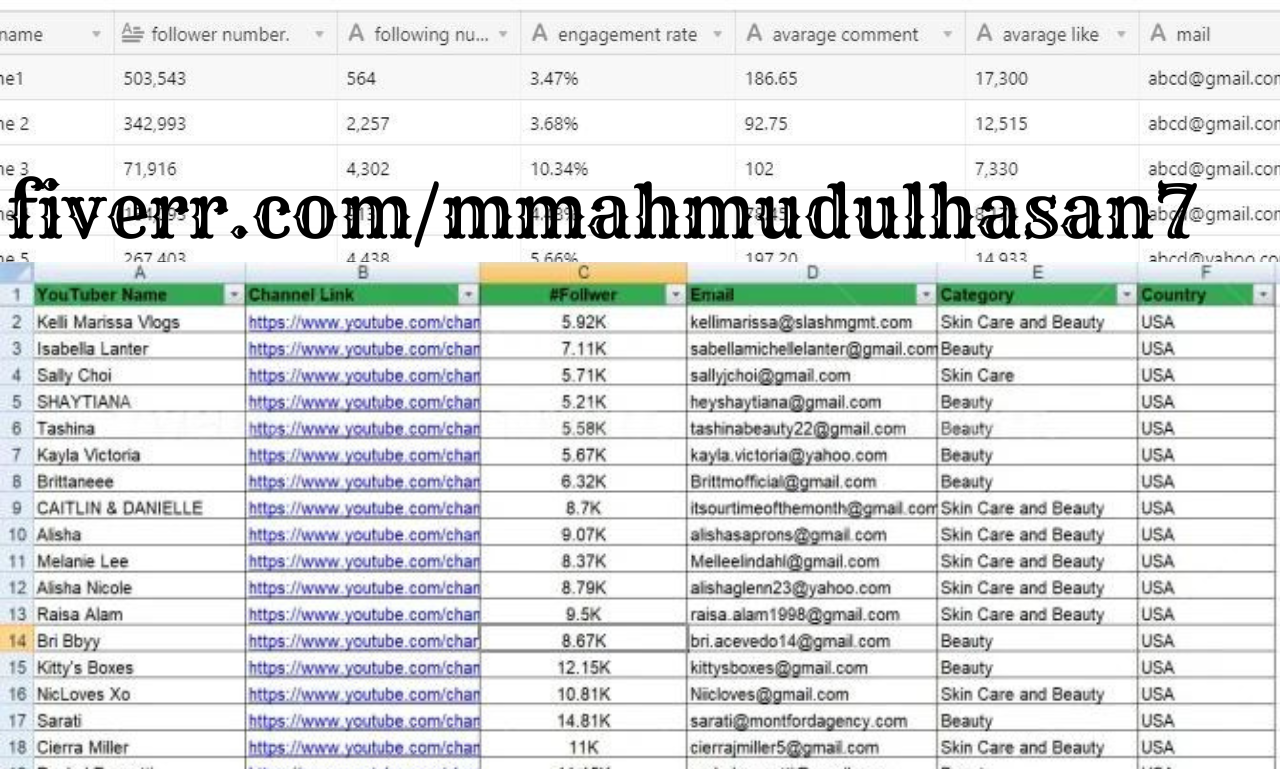The width and height of the screenshot is (1280, 769).
Task: Open the Country column filter dropdown
Action: pyautogui.click(x=1264, y=295)
